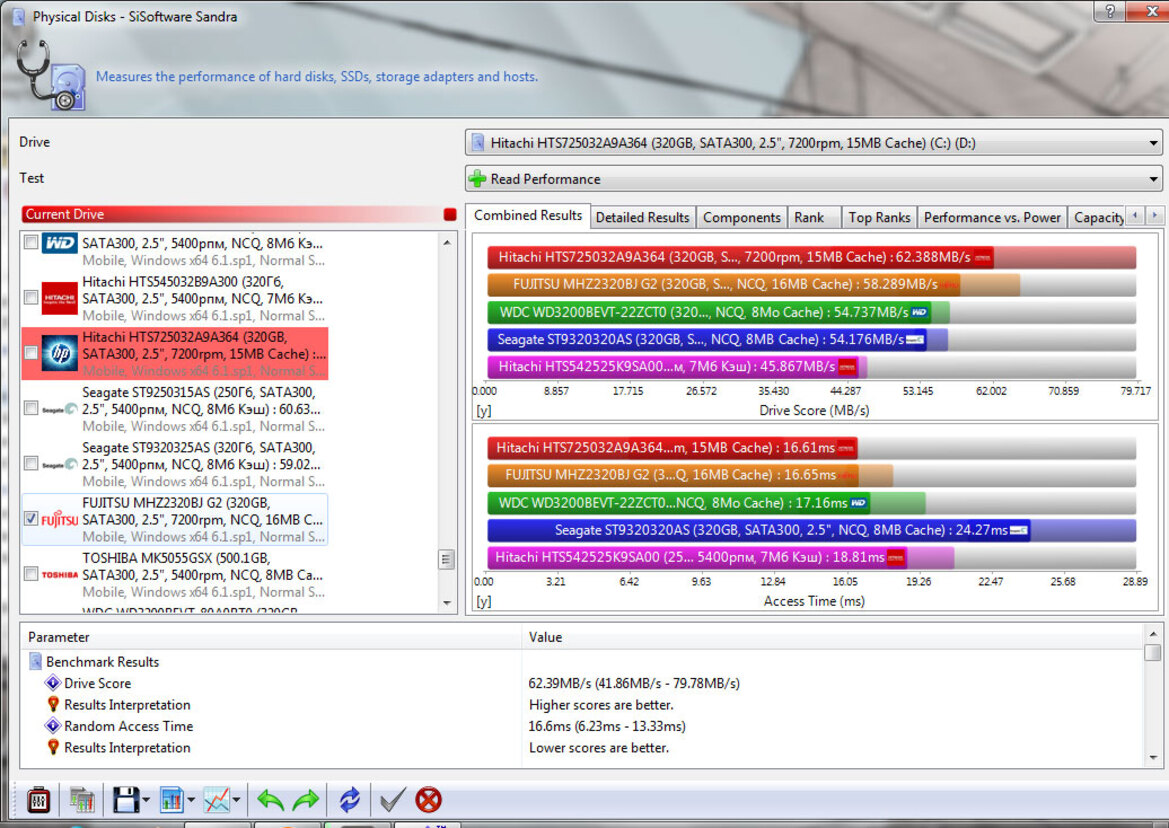Screen dimensions: 1169x828
Task: Click Random Access Time diamond icon
Action: click(52, 725)
